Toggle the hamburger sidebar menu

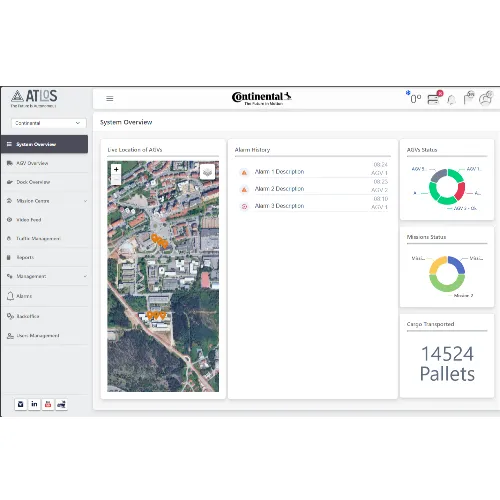(x=110, y=98)
